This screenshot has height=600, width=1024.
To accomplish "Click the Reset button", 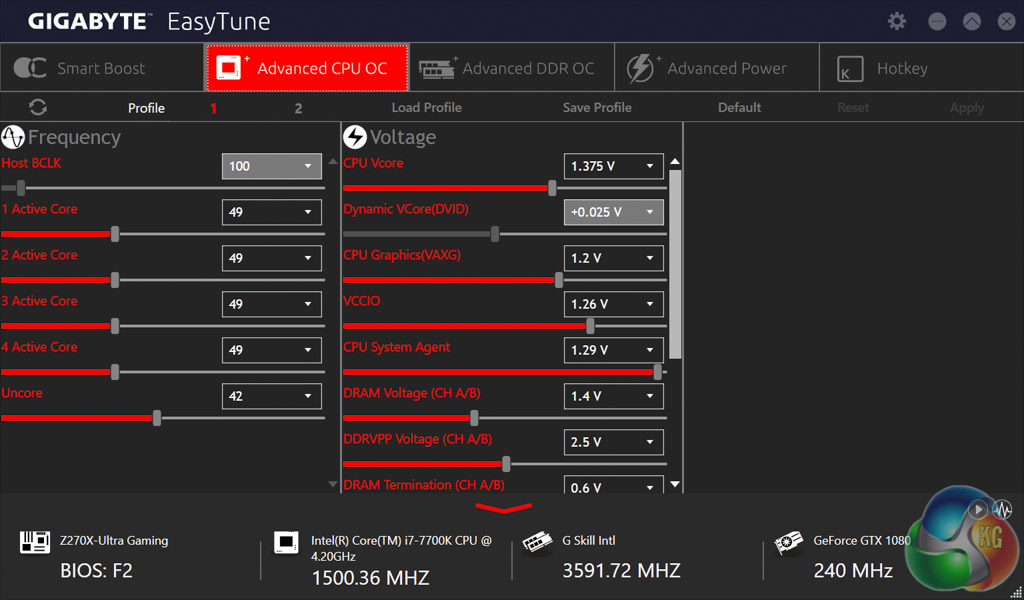I will click(853, 108).
